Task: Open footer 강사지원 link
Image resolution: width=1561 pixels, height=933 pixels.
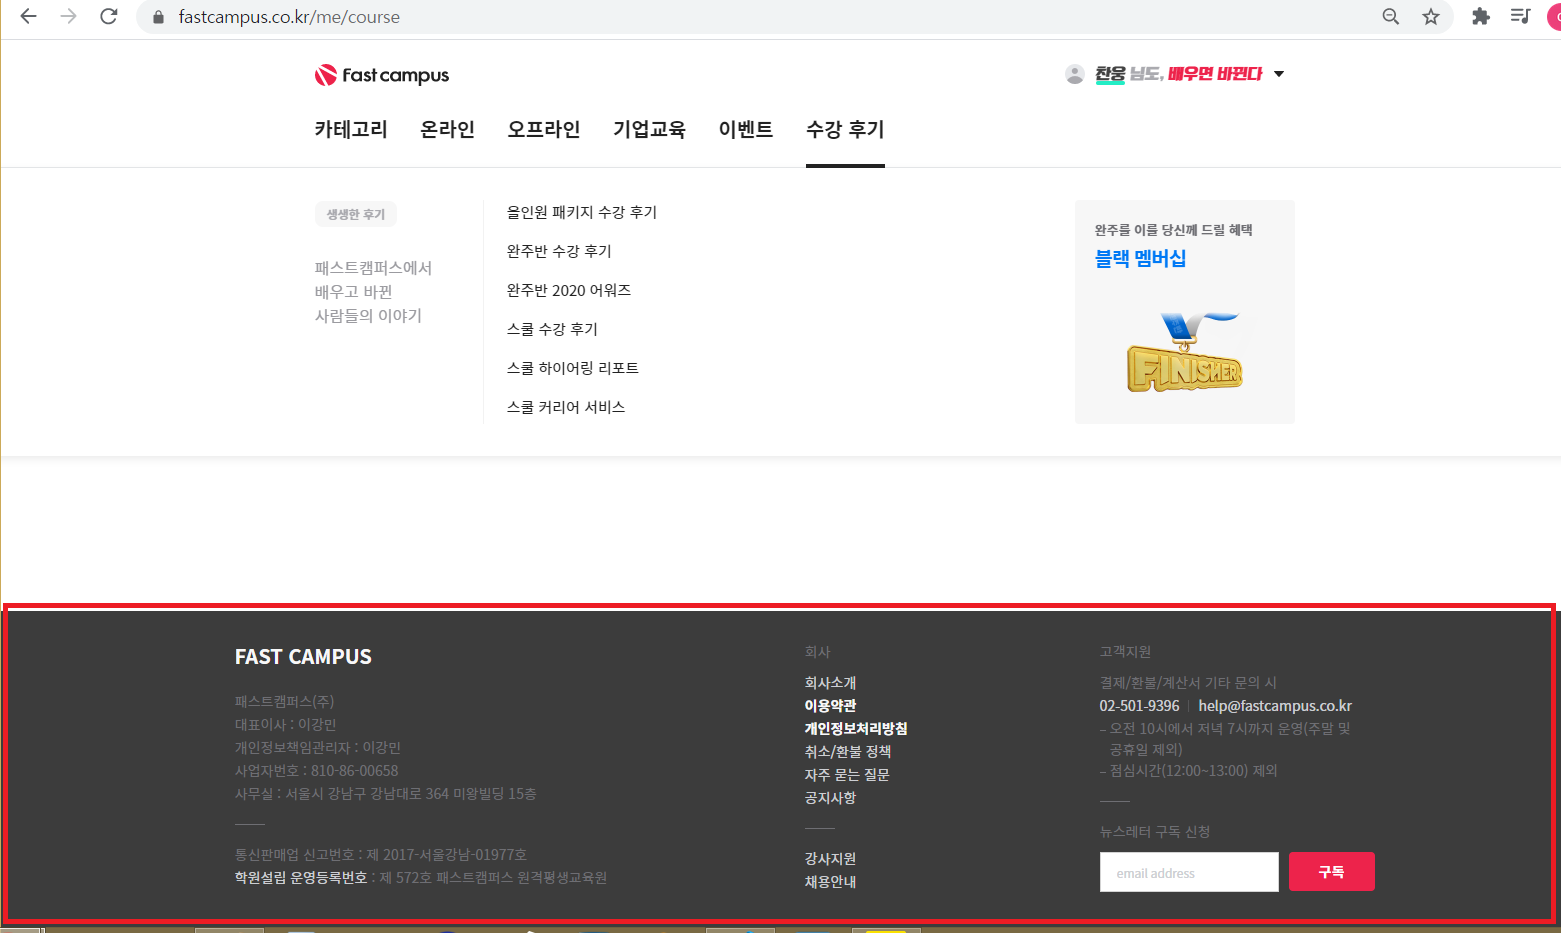Action: coord(830,859)
